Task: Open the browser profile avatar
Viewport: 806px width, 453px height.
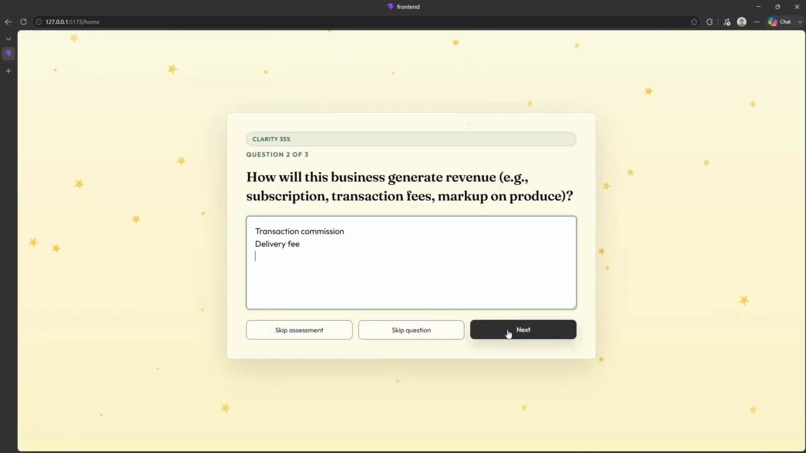Action: pos(741,22)
